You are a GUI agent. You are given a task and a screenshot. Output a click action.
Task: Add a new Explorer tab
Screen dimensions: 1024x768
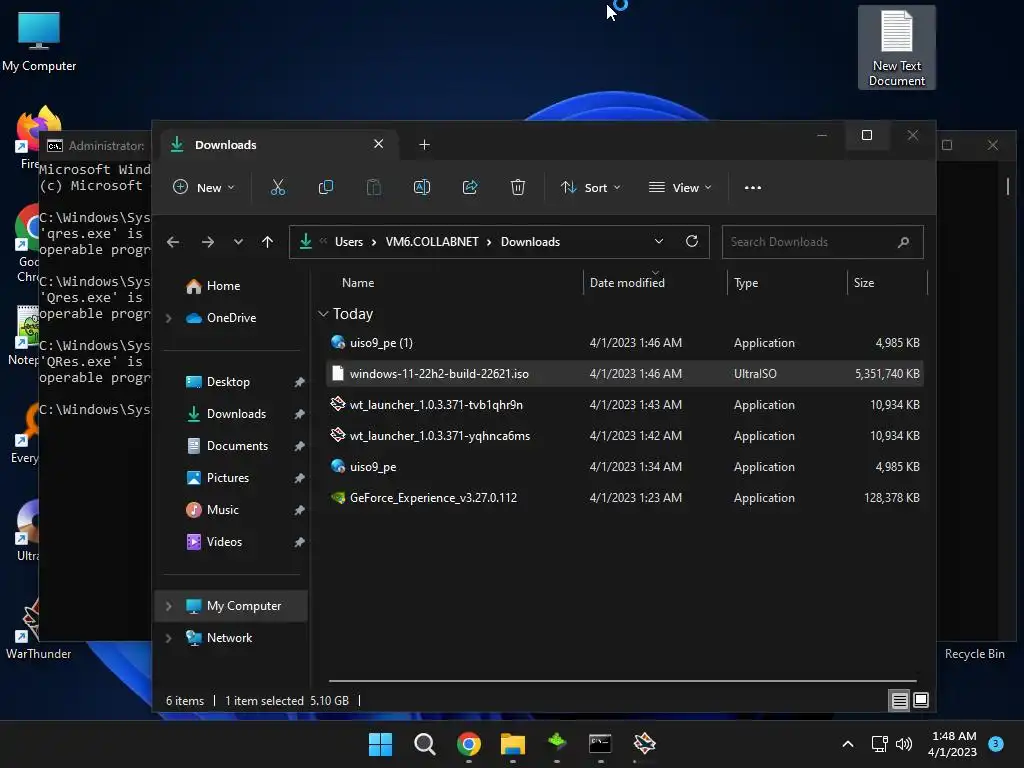[424, 144]
